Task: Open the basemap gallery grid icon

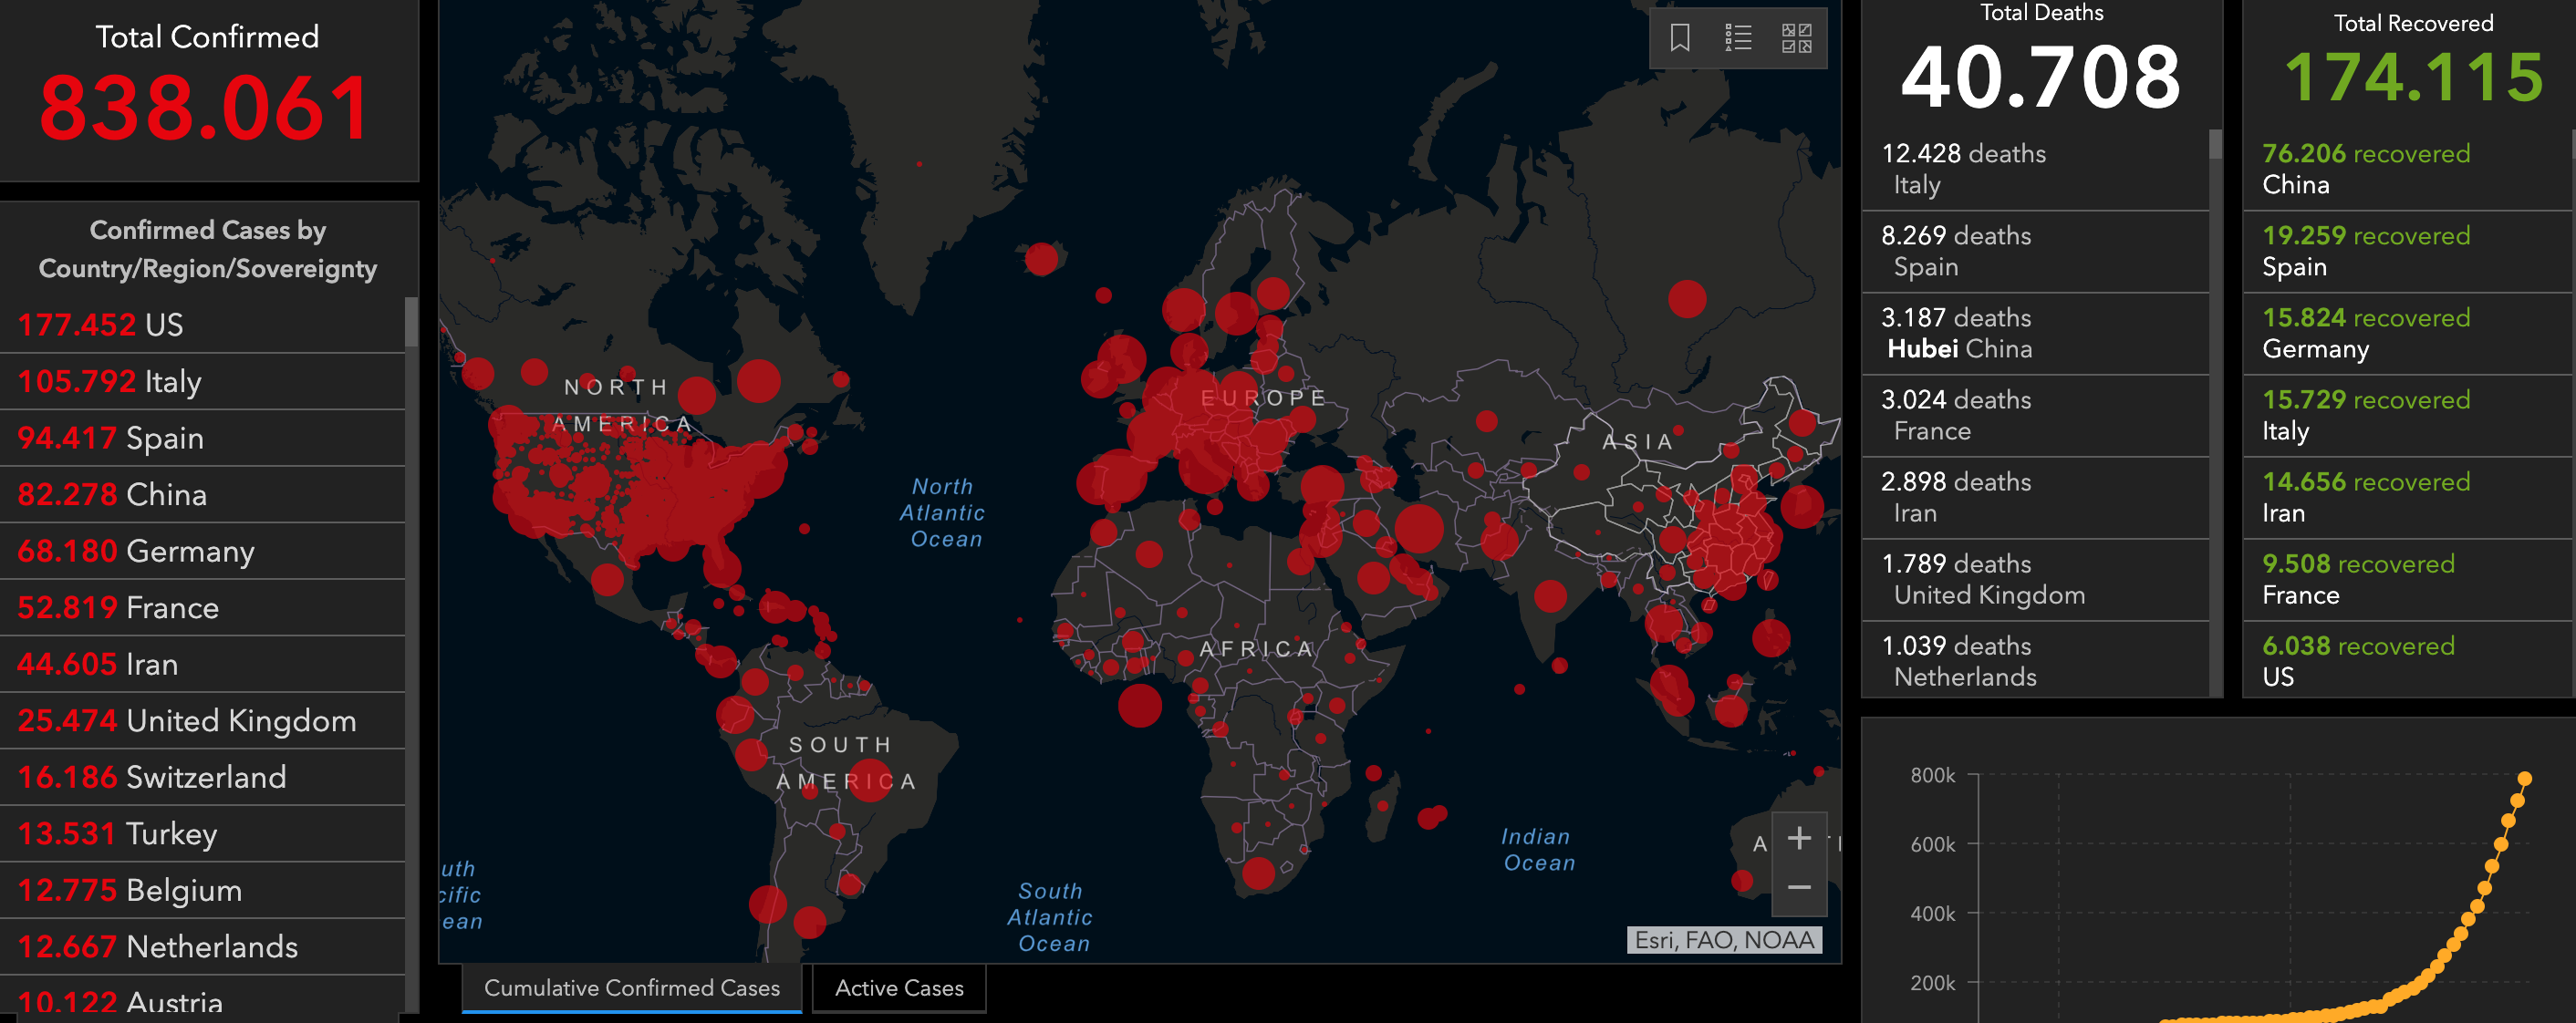Action: 1796,38
